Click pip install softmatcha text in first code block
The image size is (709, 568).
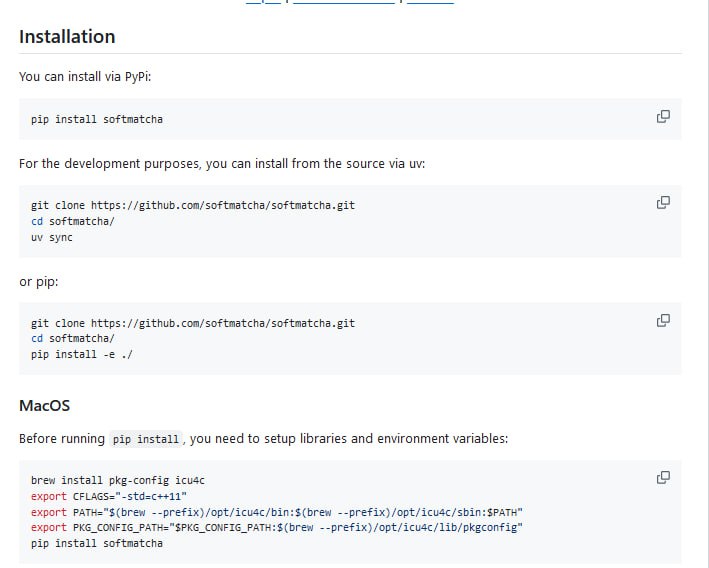(x=96, y=119)
